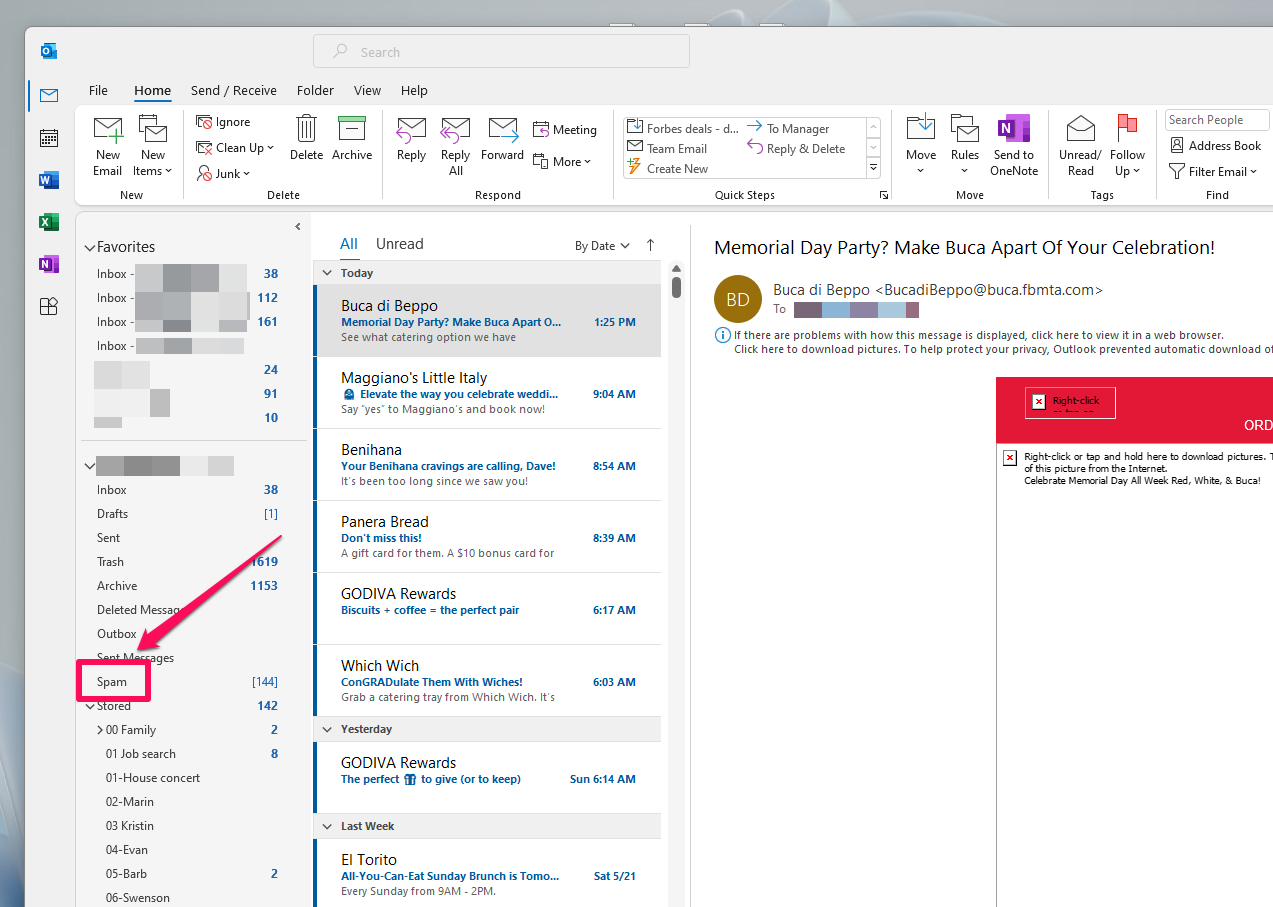Screen dimensions: 1273x907
Task: Forward the Buca di Beppo email
Action: tap(502, 140)
